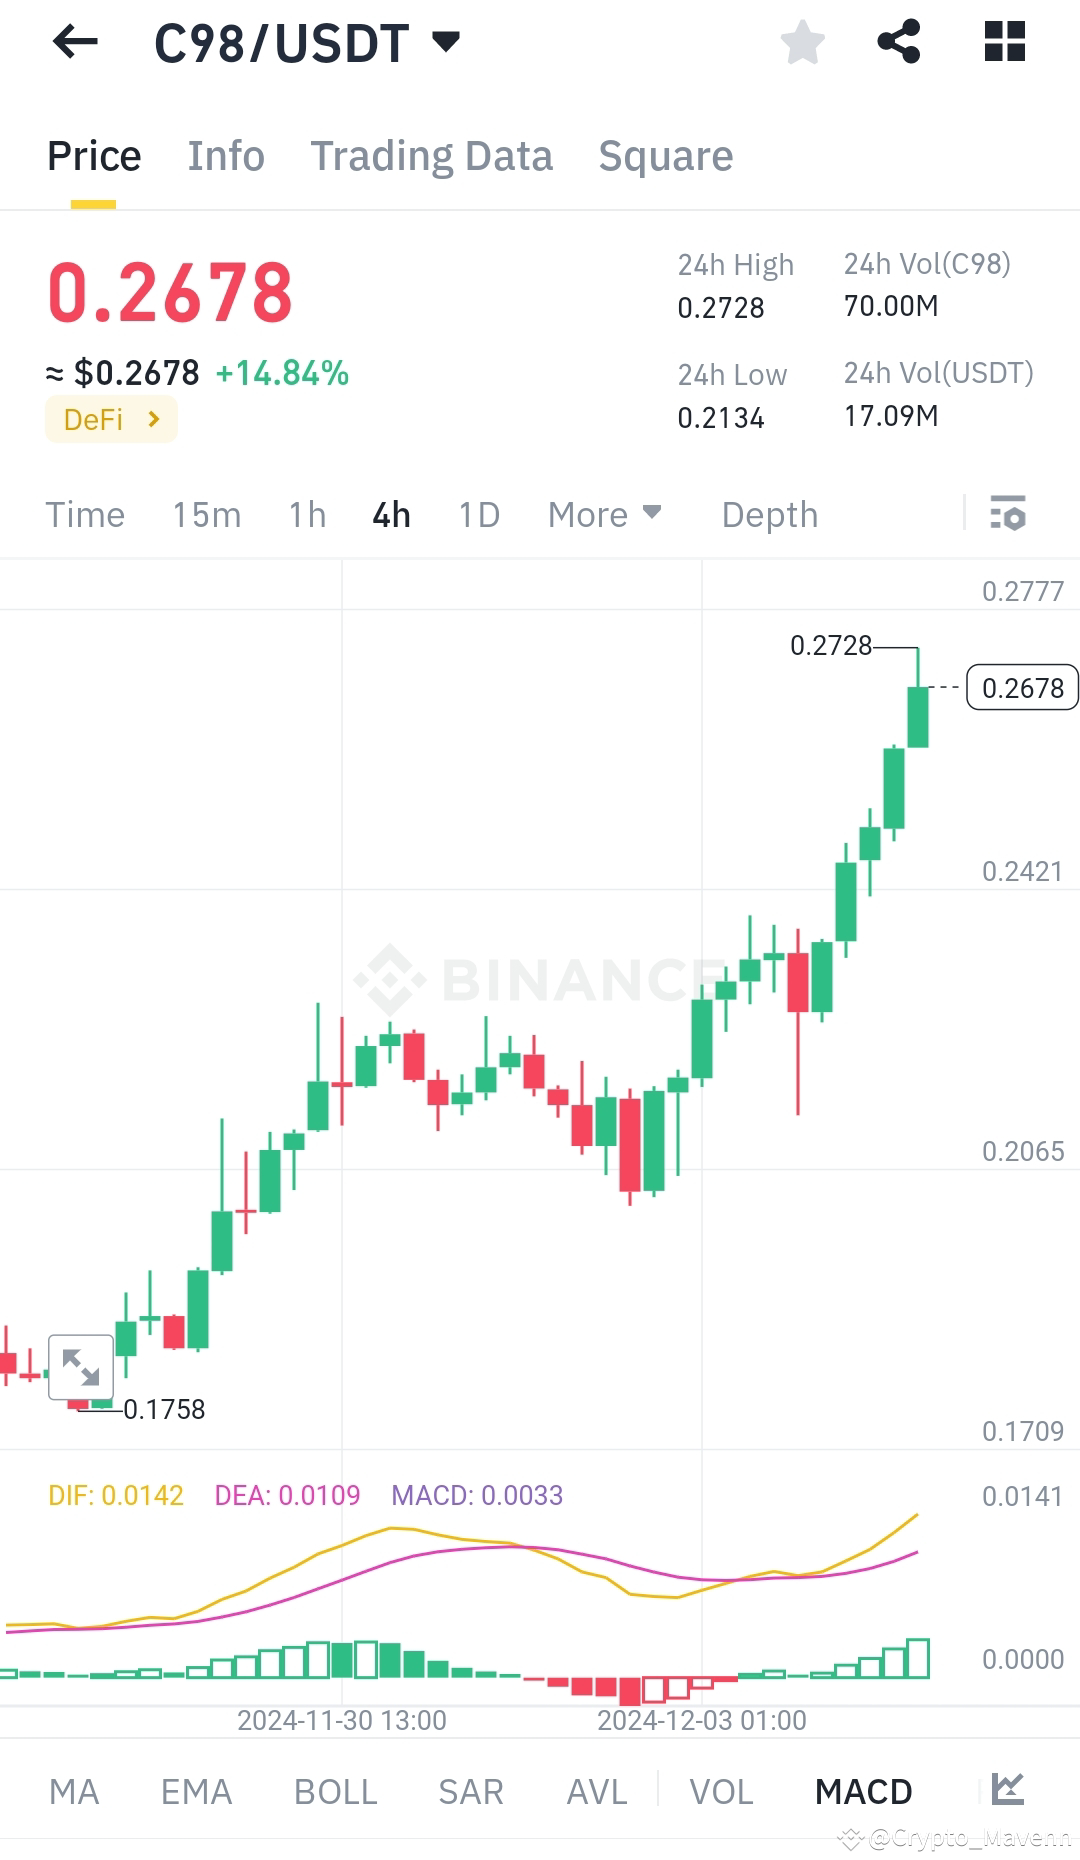
Task: Select the 1D timeframe
Action: coord(478,514)
